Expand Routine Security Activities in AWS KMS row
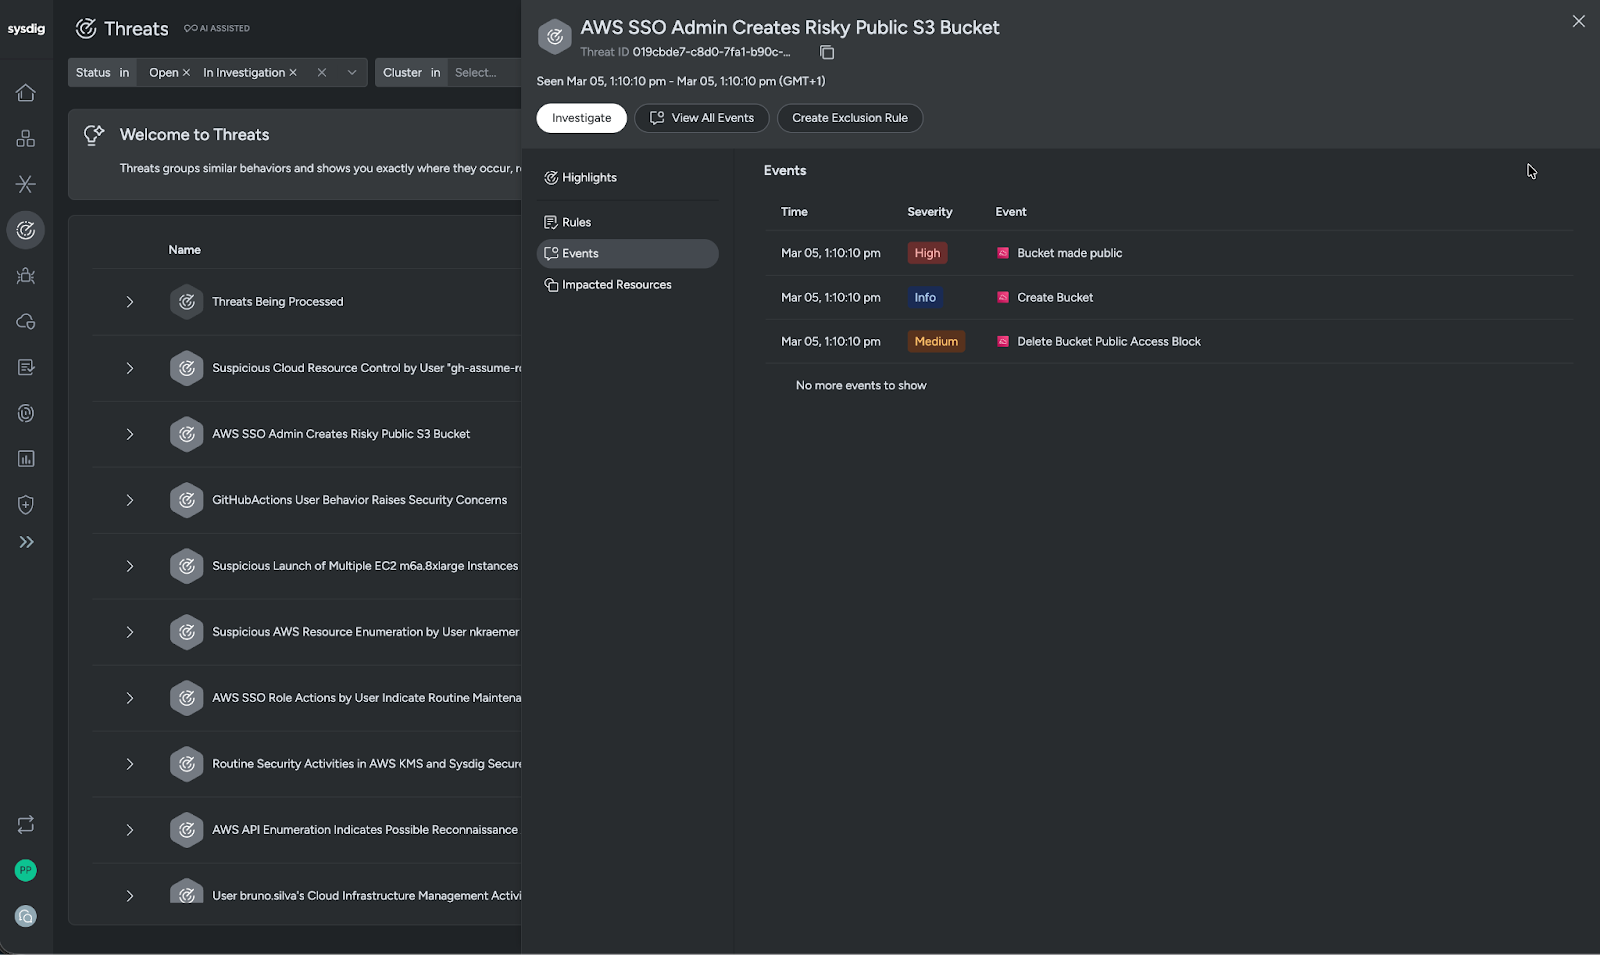This screenshot has height=955, width=1600. [x=130, y=764]
